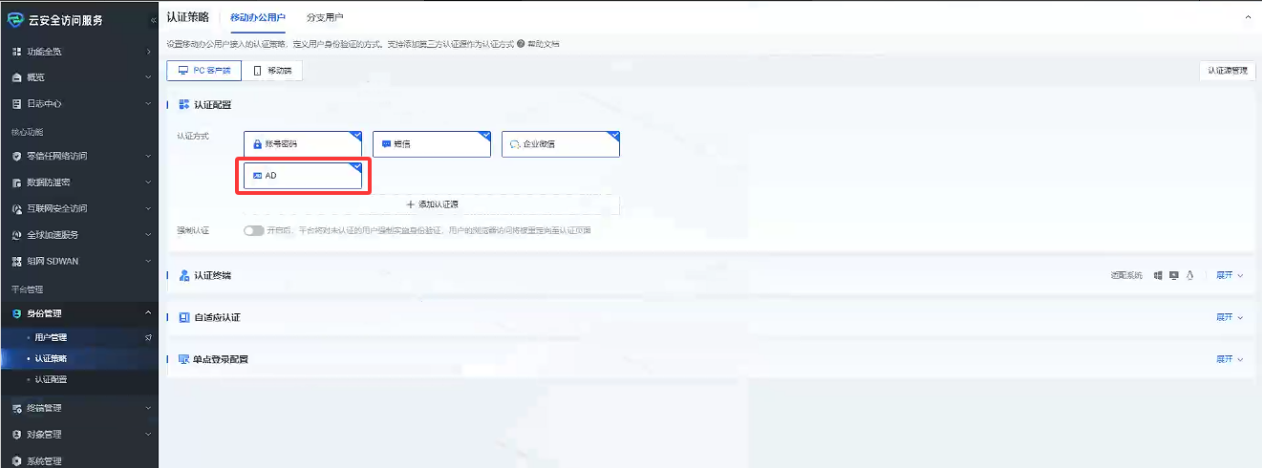This screenshot has width=1262, height=468.
Task: Expand the 零信任网络访问 menu chevron
Action: pos(148,156)
